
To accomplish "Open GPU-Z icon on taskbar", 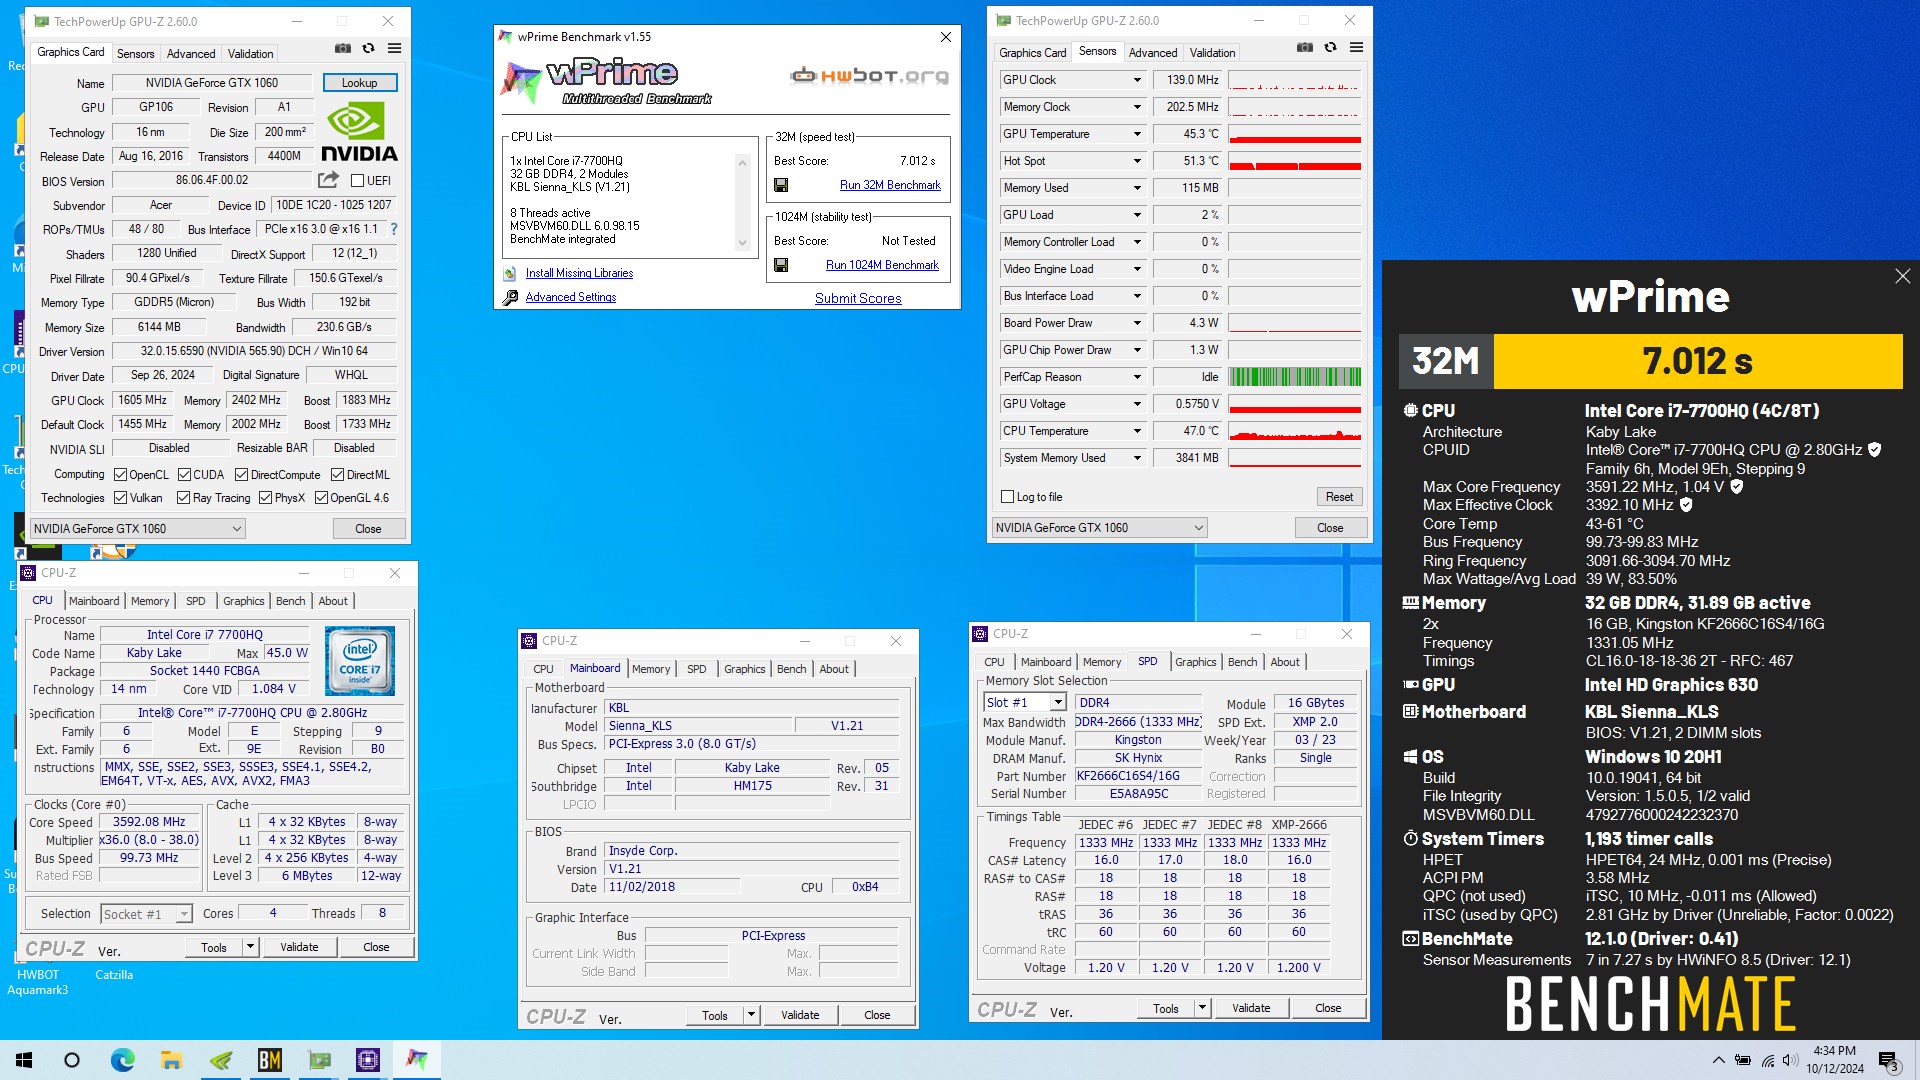I will pyautogui.click(x=319, y=1060).
